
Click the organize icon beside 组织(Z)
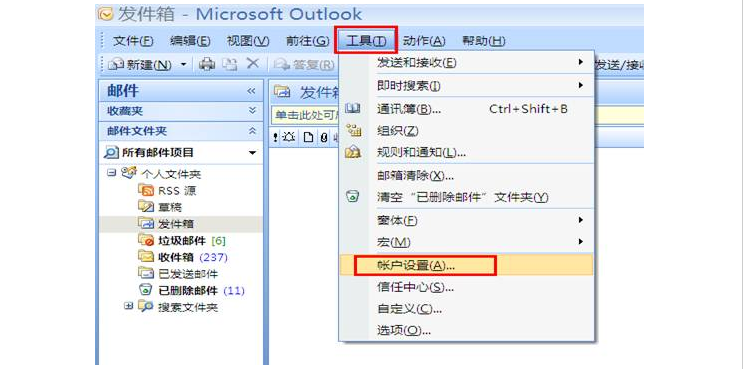tap(354, 129)
